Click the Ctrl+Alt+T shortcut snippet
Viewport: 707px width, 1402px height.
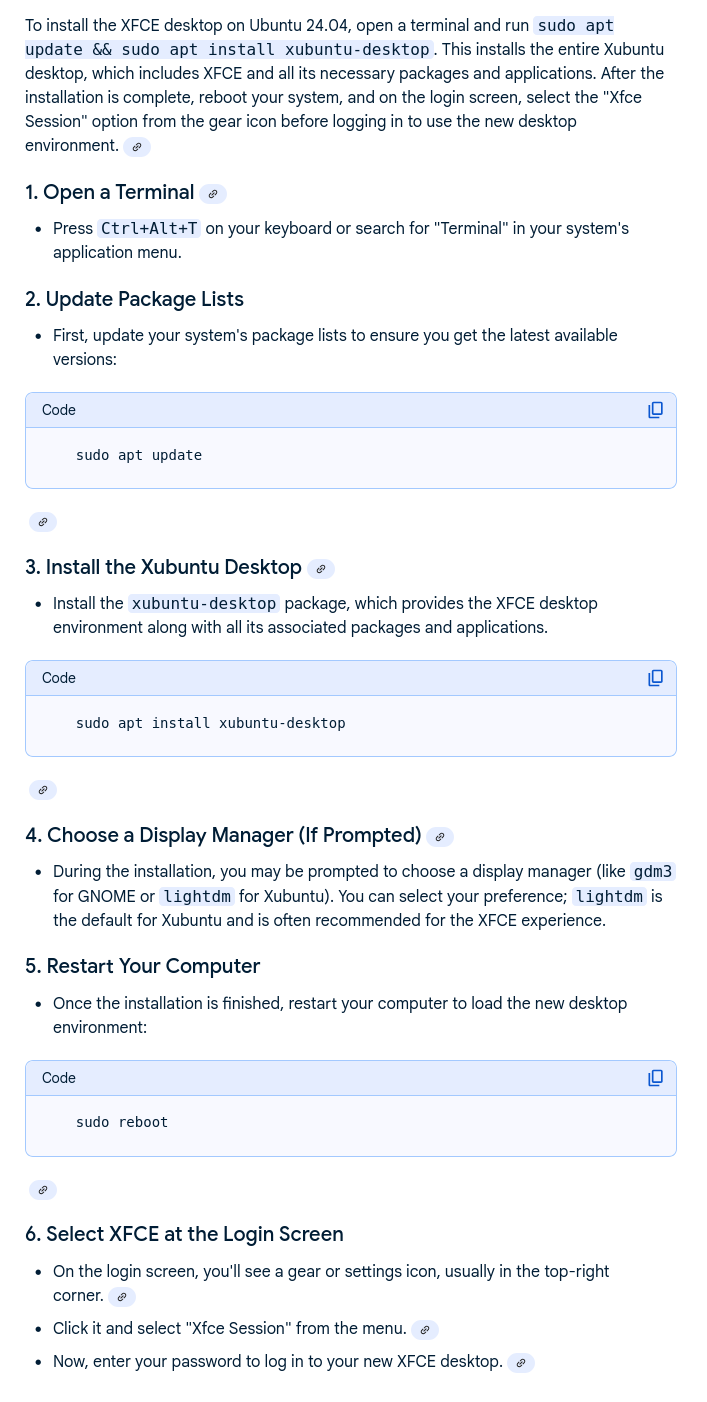[150, 228]
